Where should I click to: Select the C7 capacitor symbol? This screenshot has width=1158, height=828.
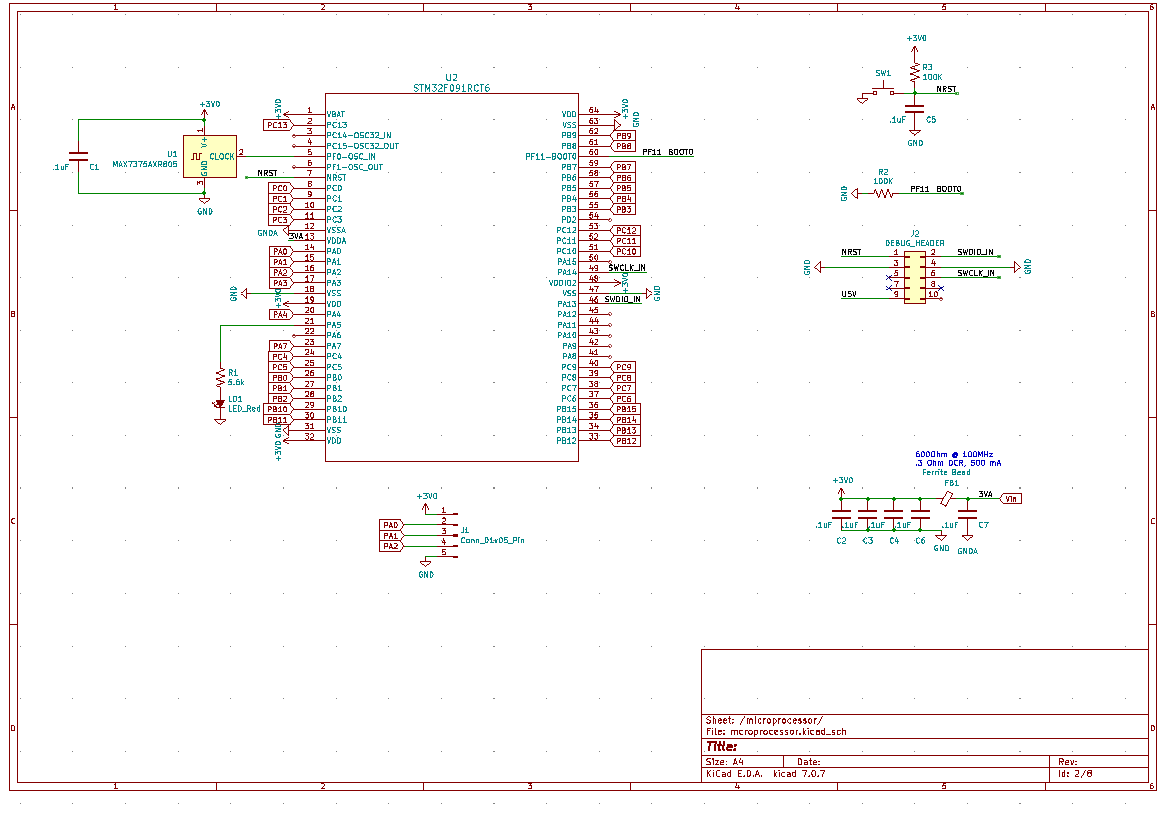tap(967, 514)
